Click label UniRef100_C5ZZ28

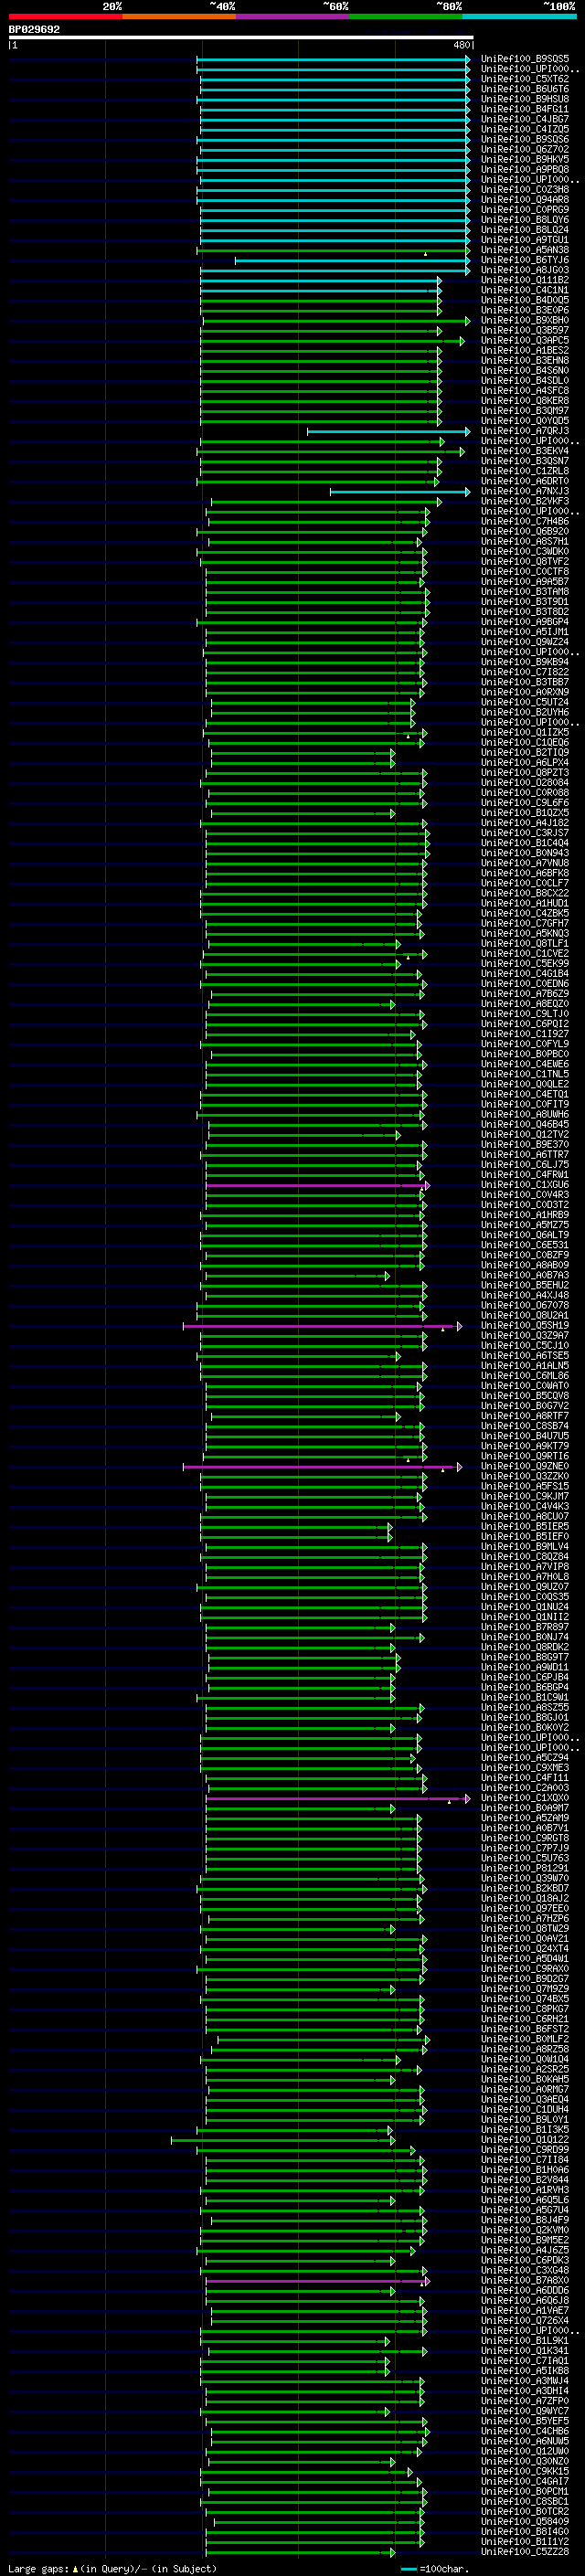pos(525,2553)
